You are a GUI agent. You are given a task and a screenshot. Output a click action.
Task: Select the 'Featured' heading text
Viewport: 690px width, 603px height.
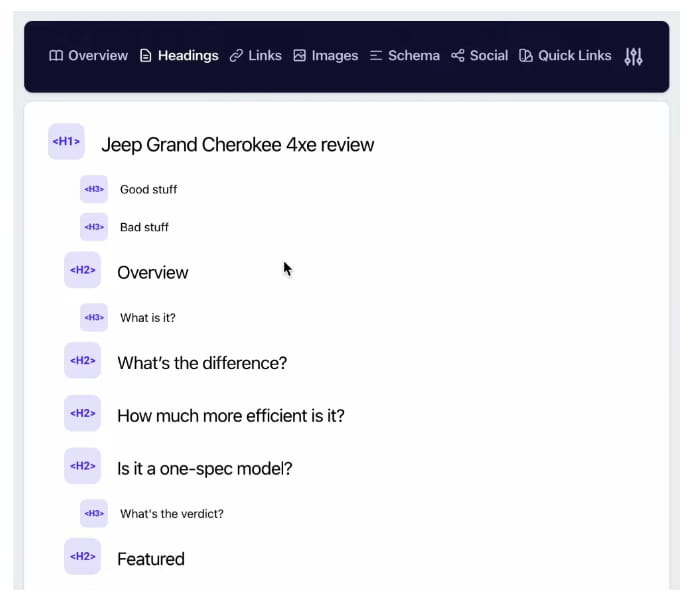pos(151,559)
